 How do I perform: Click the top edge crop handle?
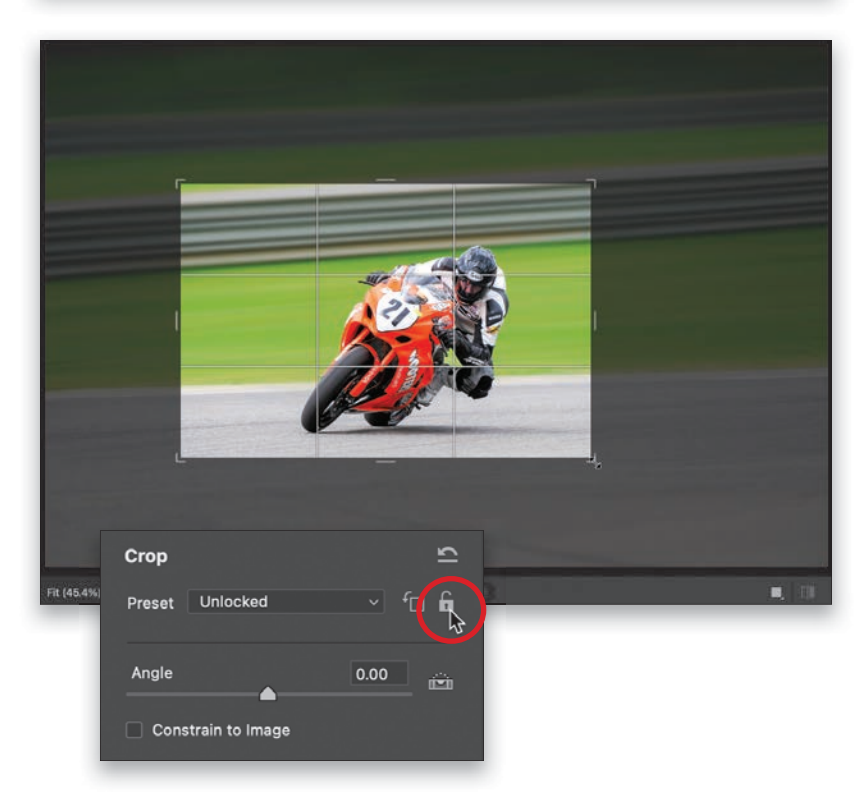tap(386, 182)
